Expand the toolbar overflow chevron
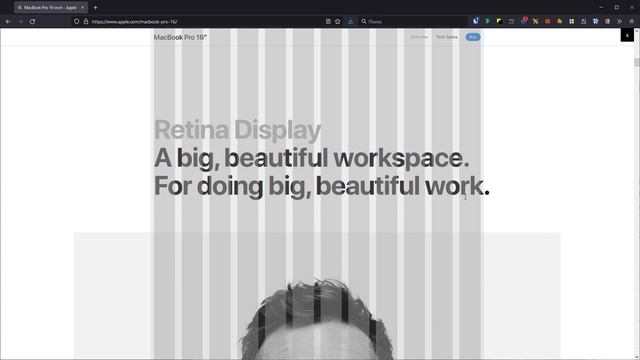Image resolution: width=640 pixels, height=360 pixels. [x=619, y=21]
